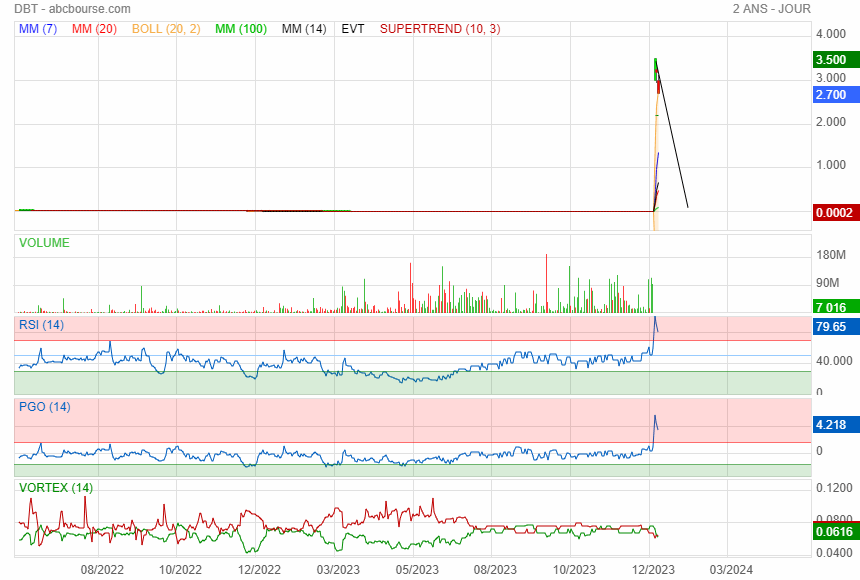The image size is (860, 580).
Task: Click the 4.218 PGO value tag
Action: click(836, 425)
